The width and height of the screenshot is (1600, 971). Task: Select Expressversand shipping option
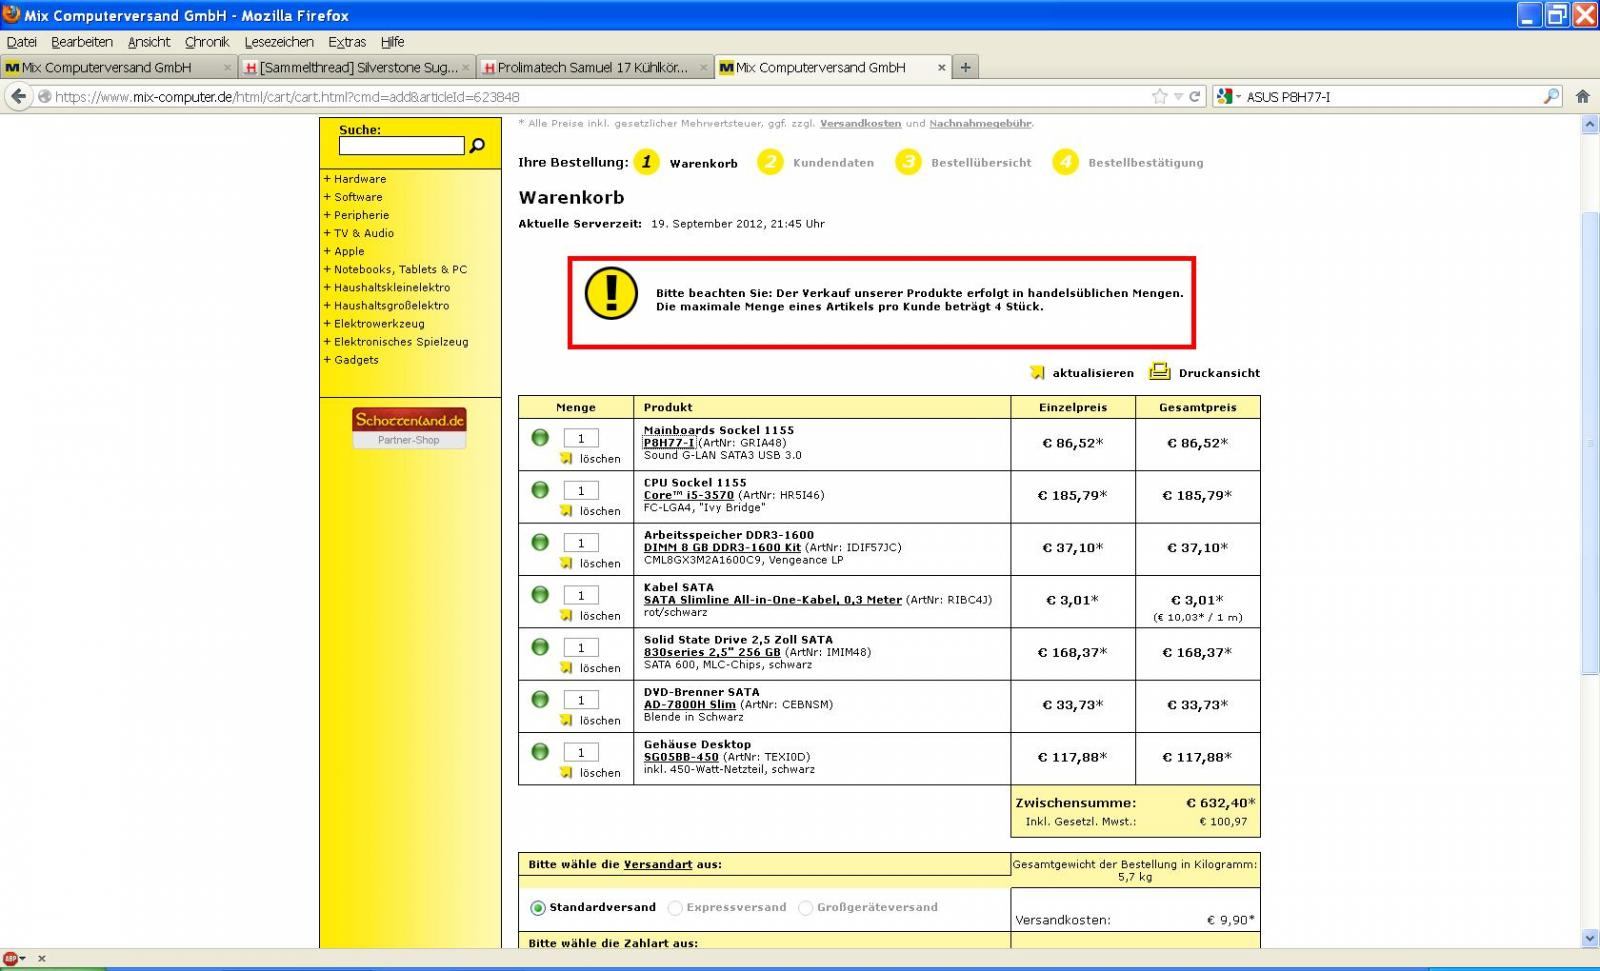pyautogui.click(x=675, y=908)
